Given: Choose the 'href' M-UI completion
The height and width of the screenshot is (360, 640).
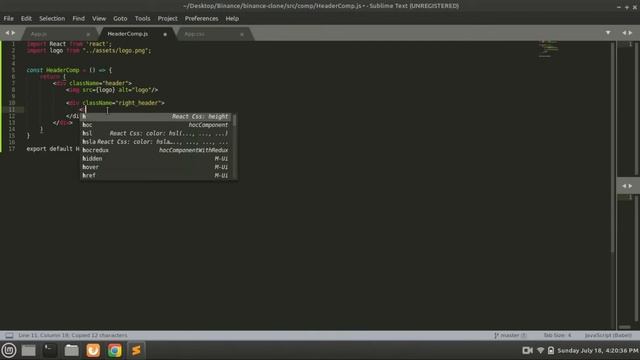Looking at the screenshot, I should (x=157, y=175).
